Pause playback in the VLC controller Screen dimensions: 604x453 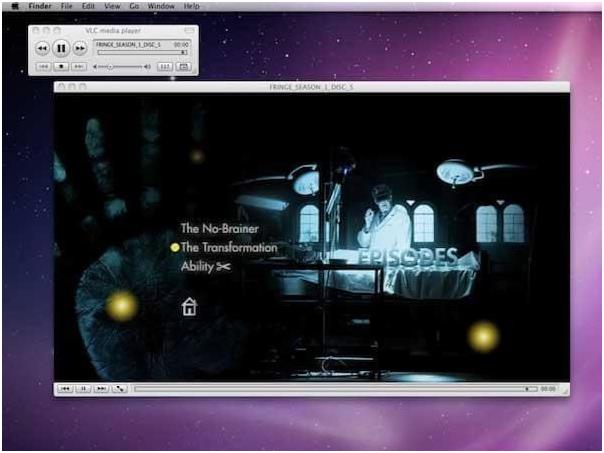click(60, 47)
